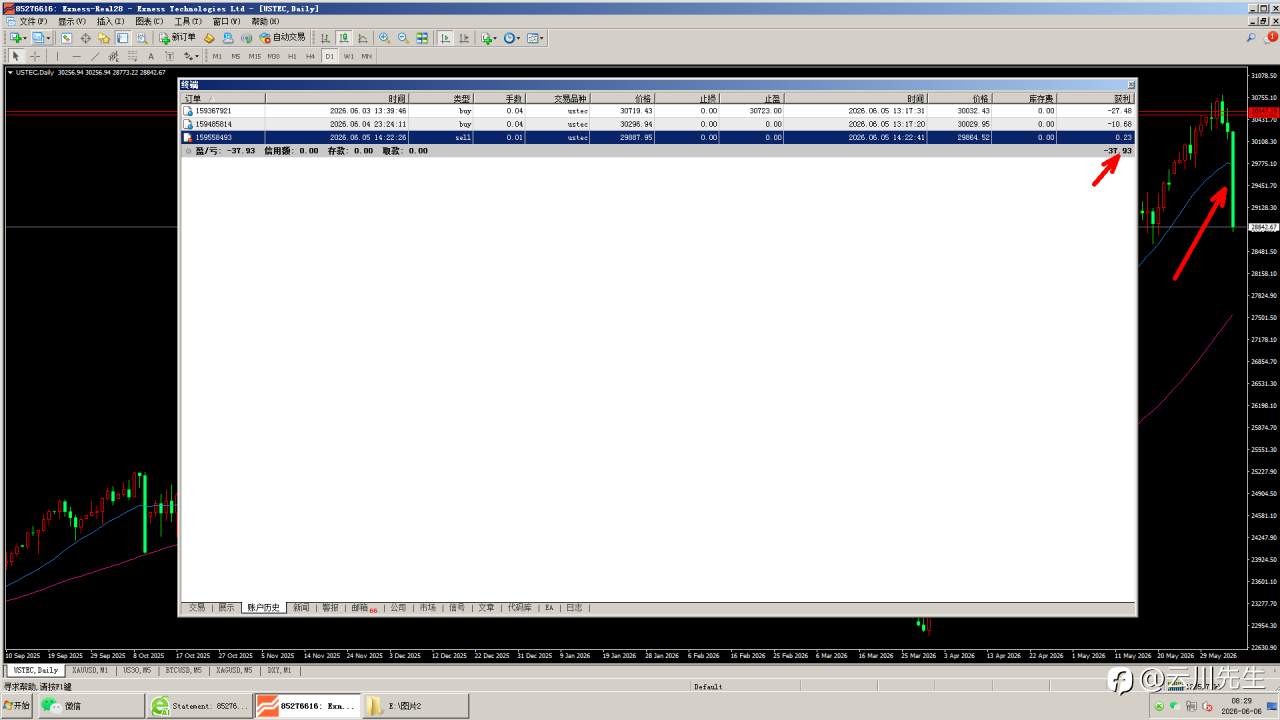1280x720 pixels.
Task: Close the 终端 terminal panel
Action: 1131,85
